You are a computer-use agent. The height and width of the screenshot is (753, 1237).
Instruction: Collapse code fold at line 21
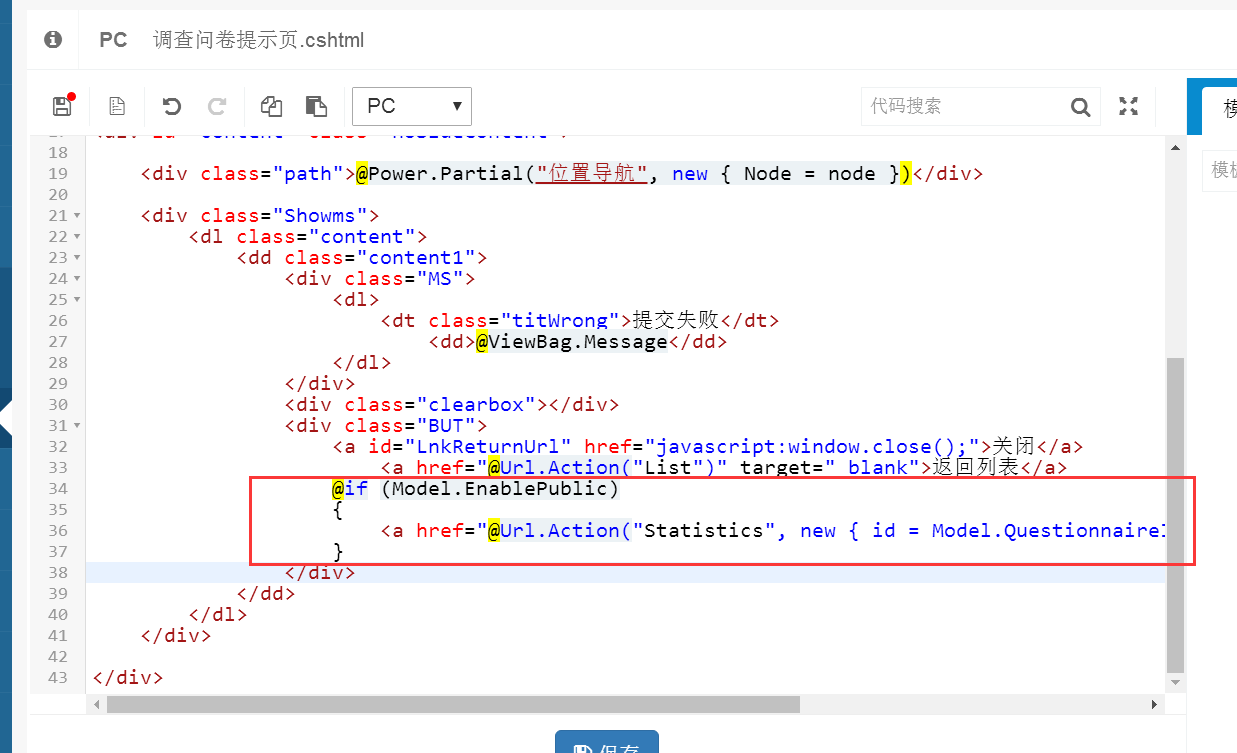(77, 216)
